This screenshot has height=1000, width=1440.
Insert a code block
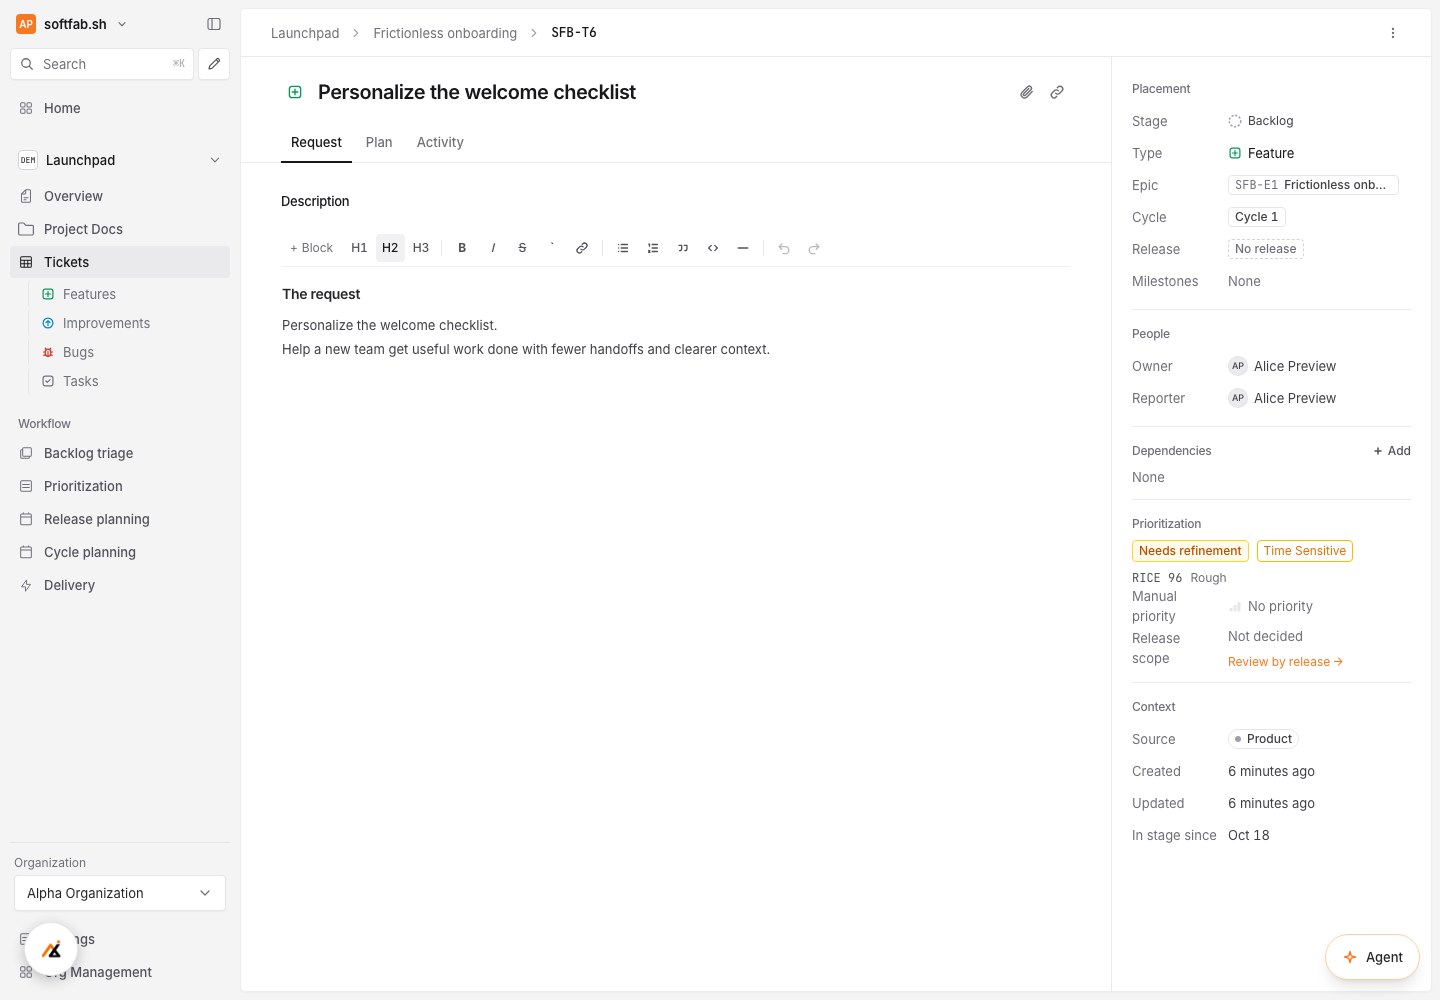click(x=713, y=248)
